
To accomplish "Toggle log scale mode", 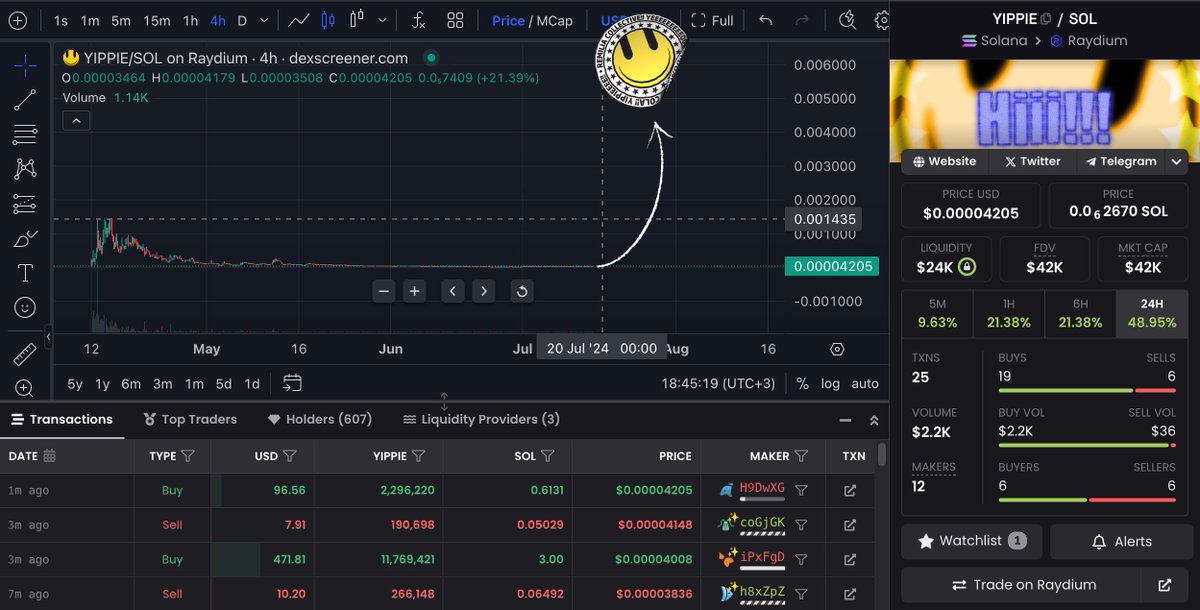I will [830, 383].
